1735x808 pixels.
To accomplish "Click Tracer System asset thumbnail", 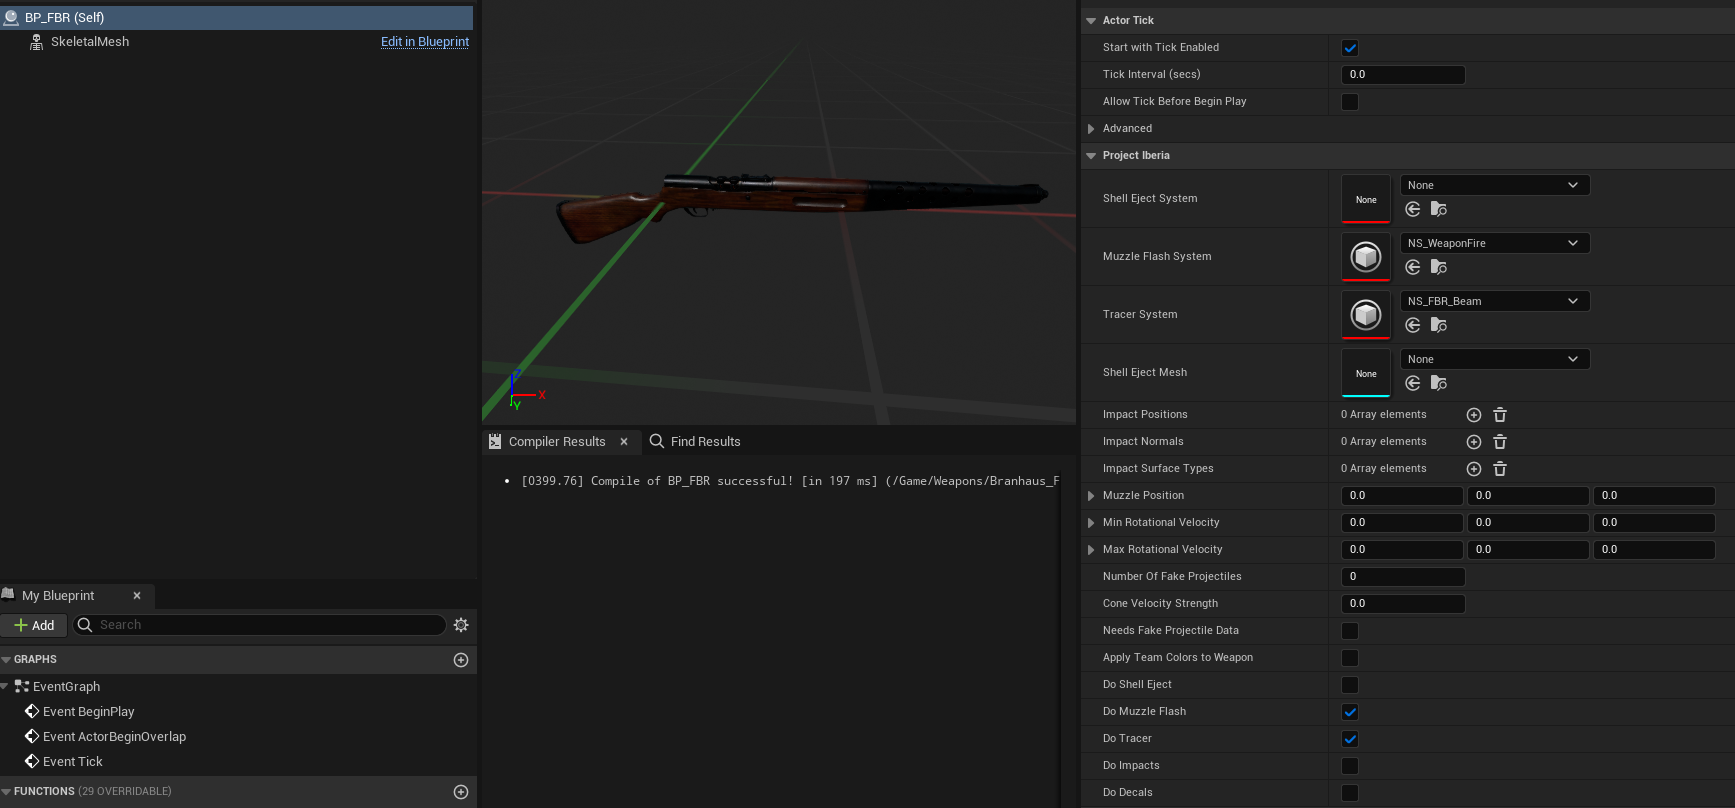I will [1366, 315].
